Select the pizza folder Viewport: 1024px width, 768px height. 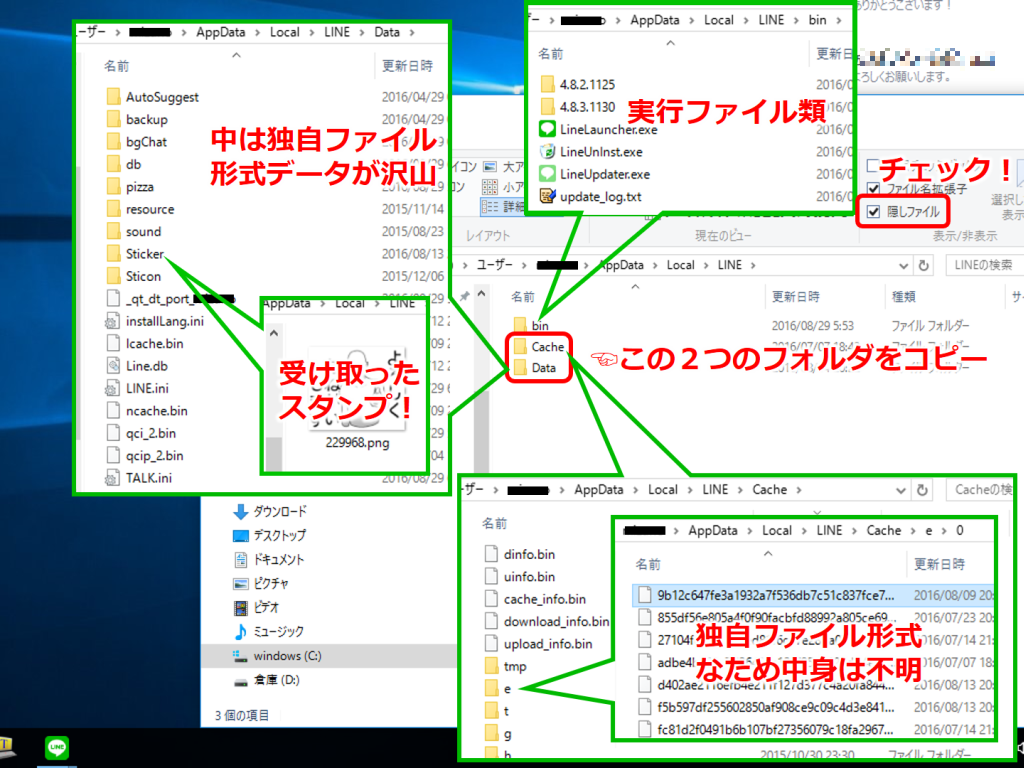pyautogui.click(x=130, y=187)
